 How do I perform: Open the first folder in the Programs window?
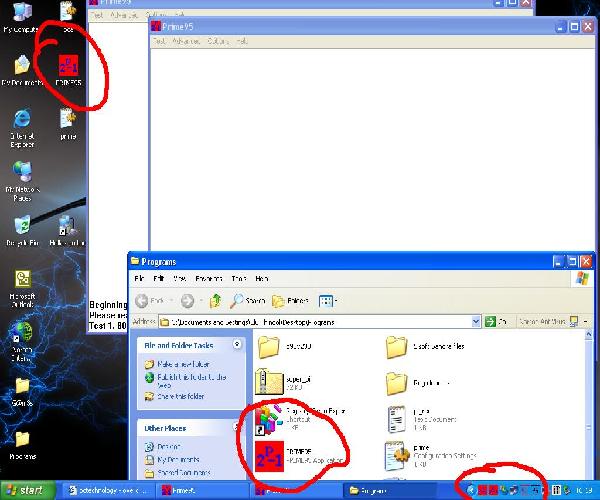coord(269,347)
